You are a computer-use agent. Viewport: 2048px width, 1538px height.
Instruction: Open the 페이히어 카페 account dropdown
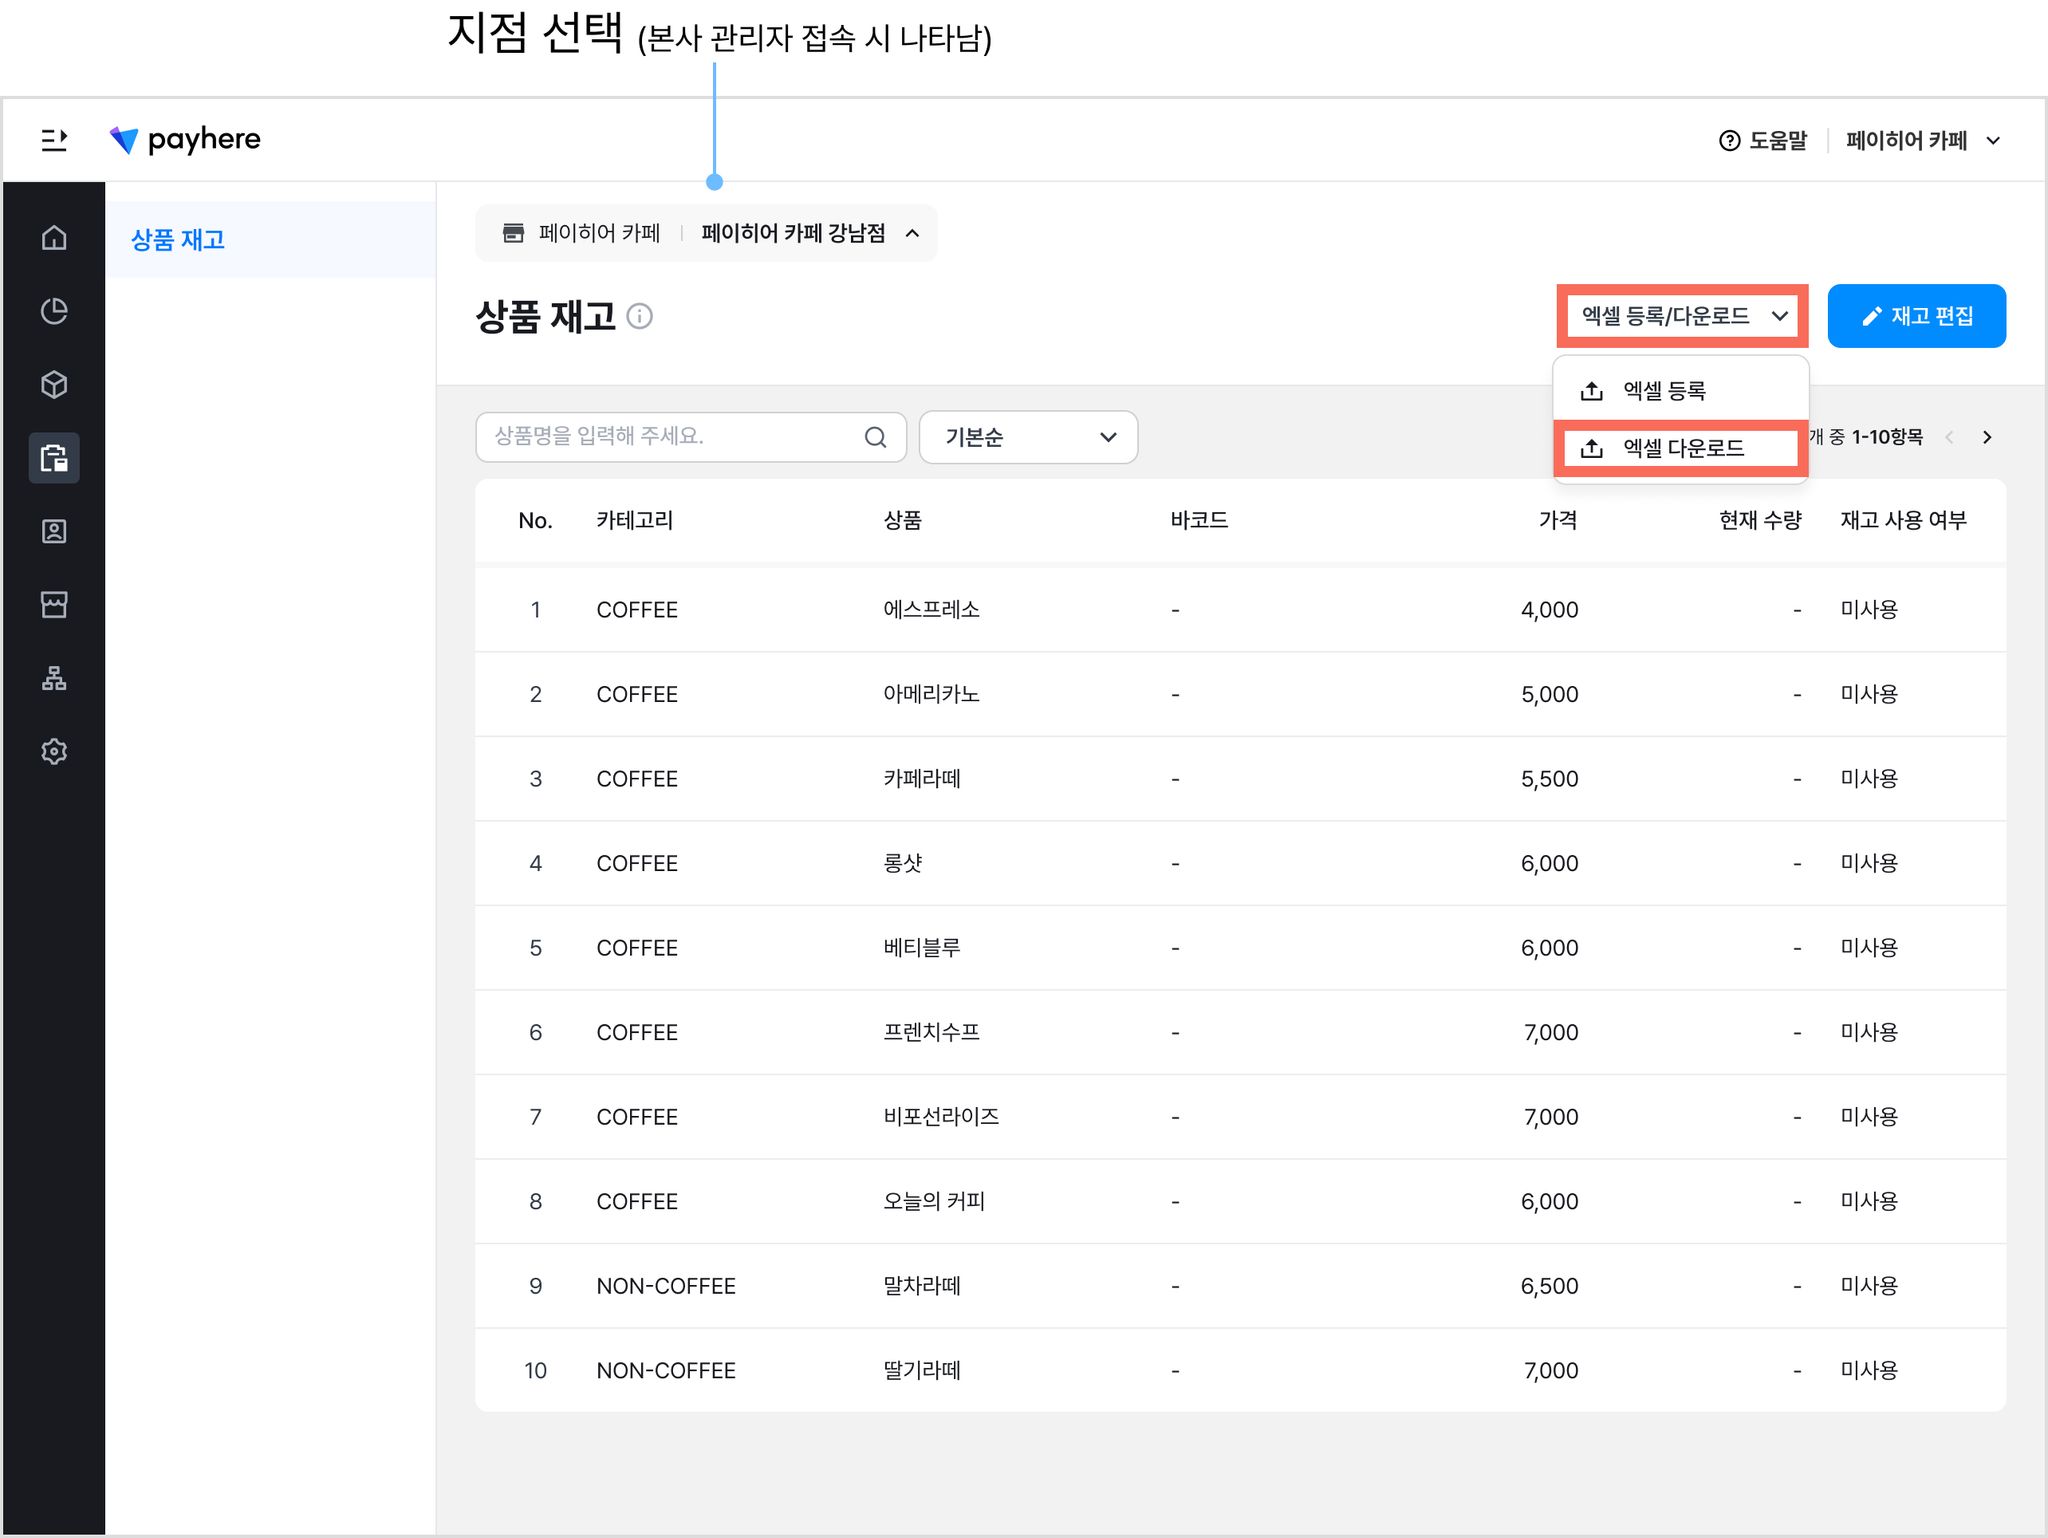(x=1923, y=141)
